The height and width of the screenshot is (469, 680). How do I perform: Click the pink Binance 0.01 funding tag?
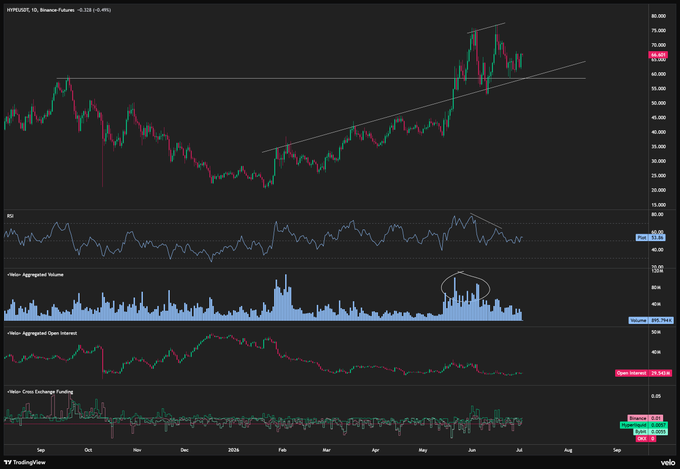click(x=645, y=418)
